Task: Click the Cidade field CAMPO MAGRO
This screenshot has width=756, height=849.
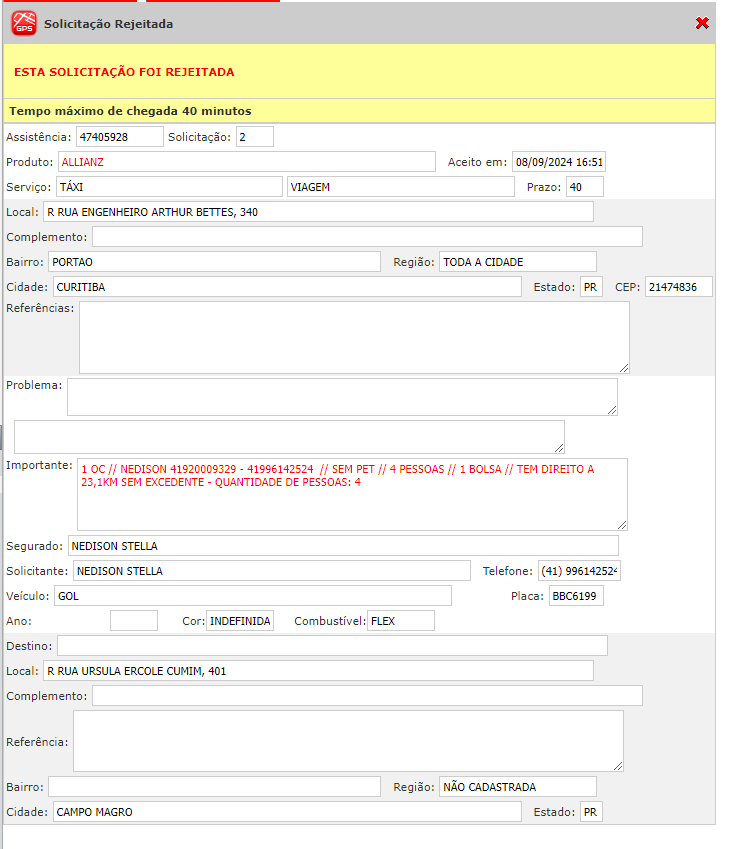Action: (287, 811)
